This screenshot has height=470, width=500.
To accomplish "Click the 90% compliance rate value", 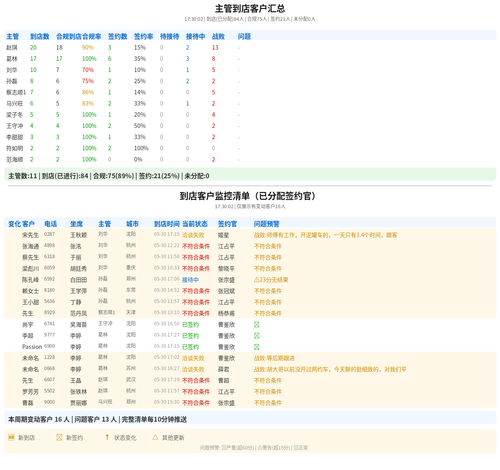I will 88,48.
